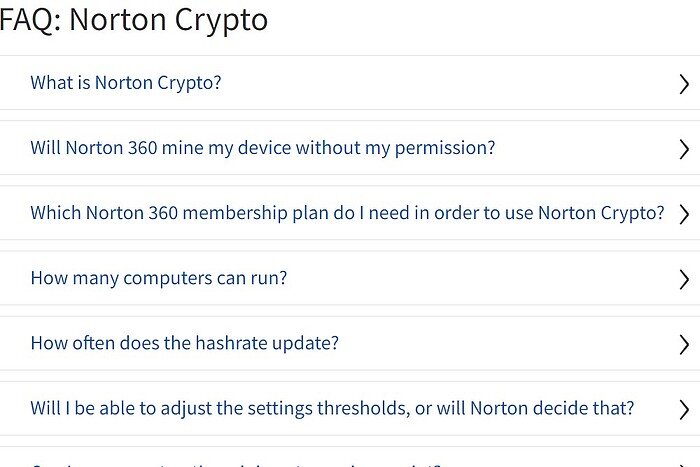
Task: Click arrow icon for 'How many computers can run?'
Action: pos(684,279)
